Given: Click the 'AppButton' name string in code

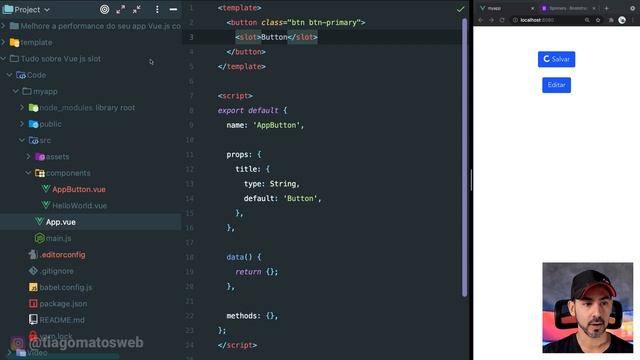Looking at the screenshot, I should pyautogui.click(x=278, y=125).
